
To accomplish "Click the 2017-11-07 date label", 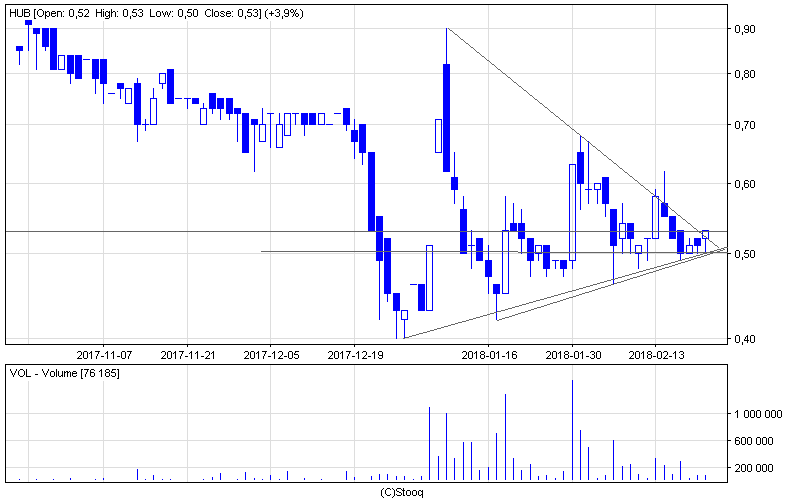I will [x=104, y=355].
